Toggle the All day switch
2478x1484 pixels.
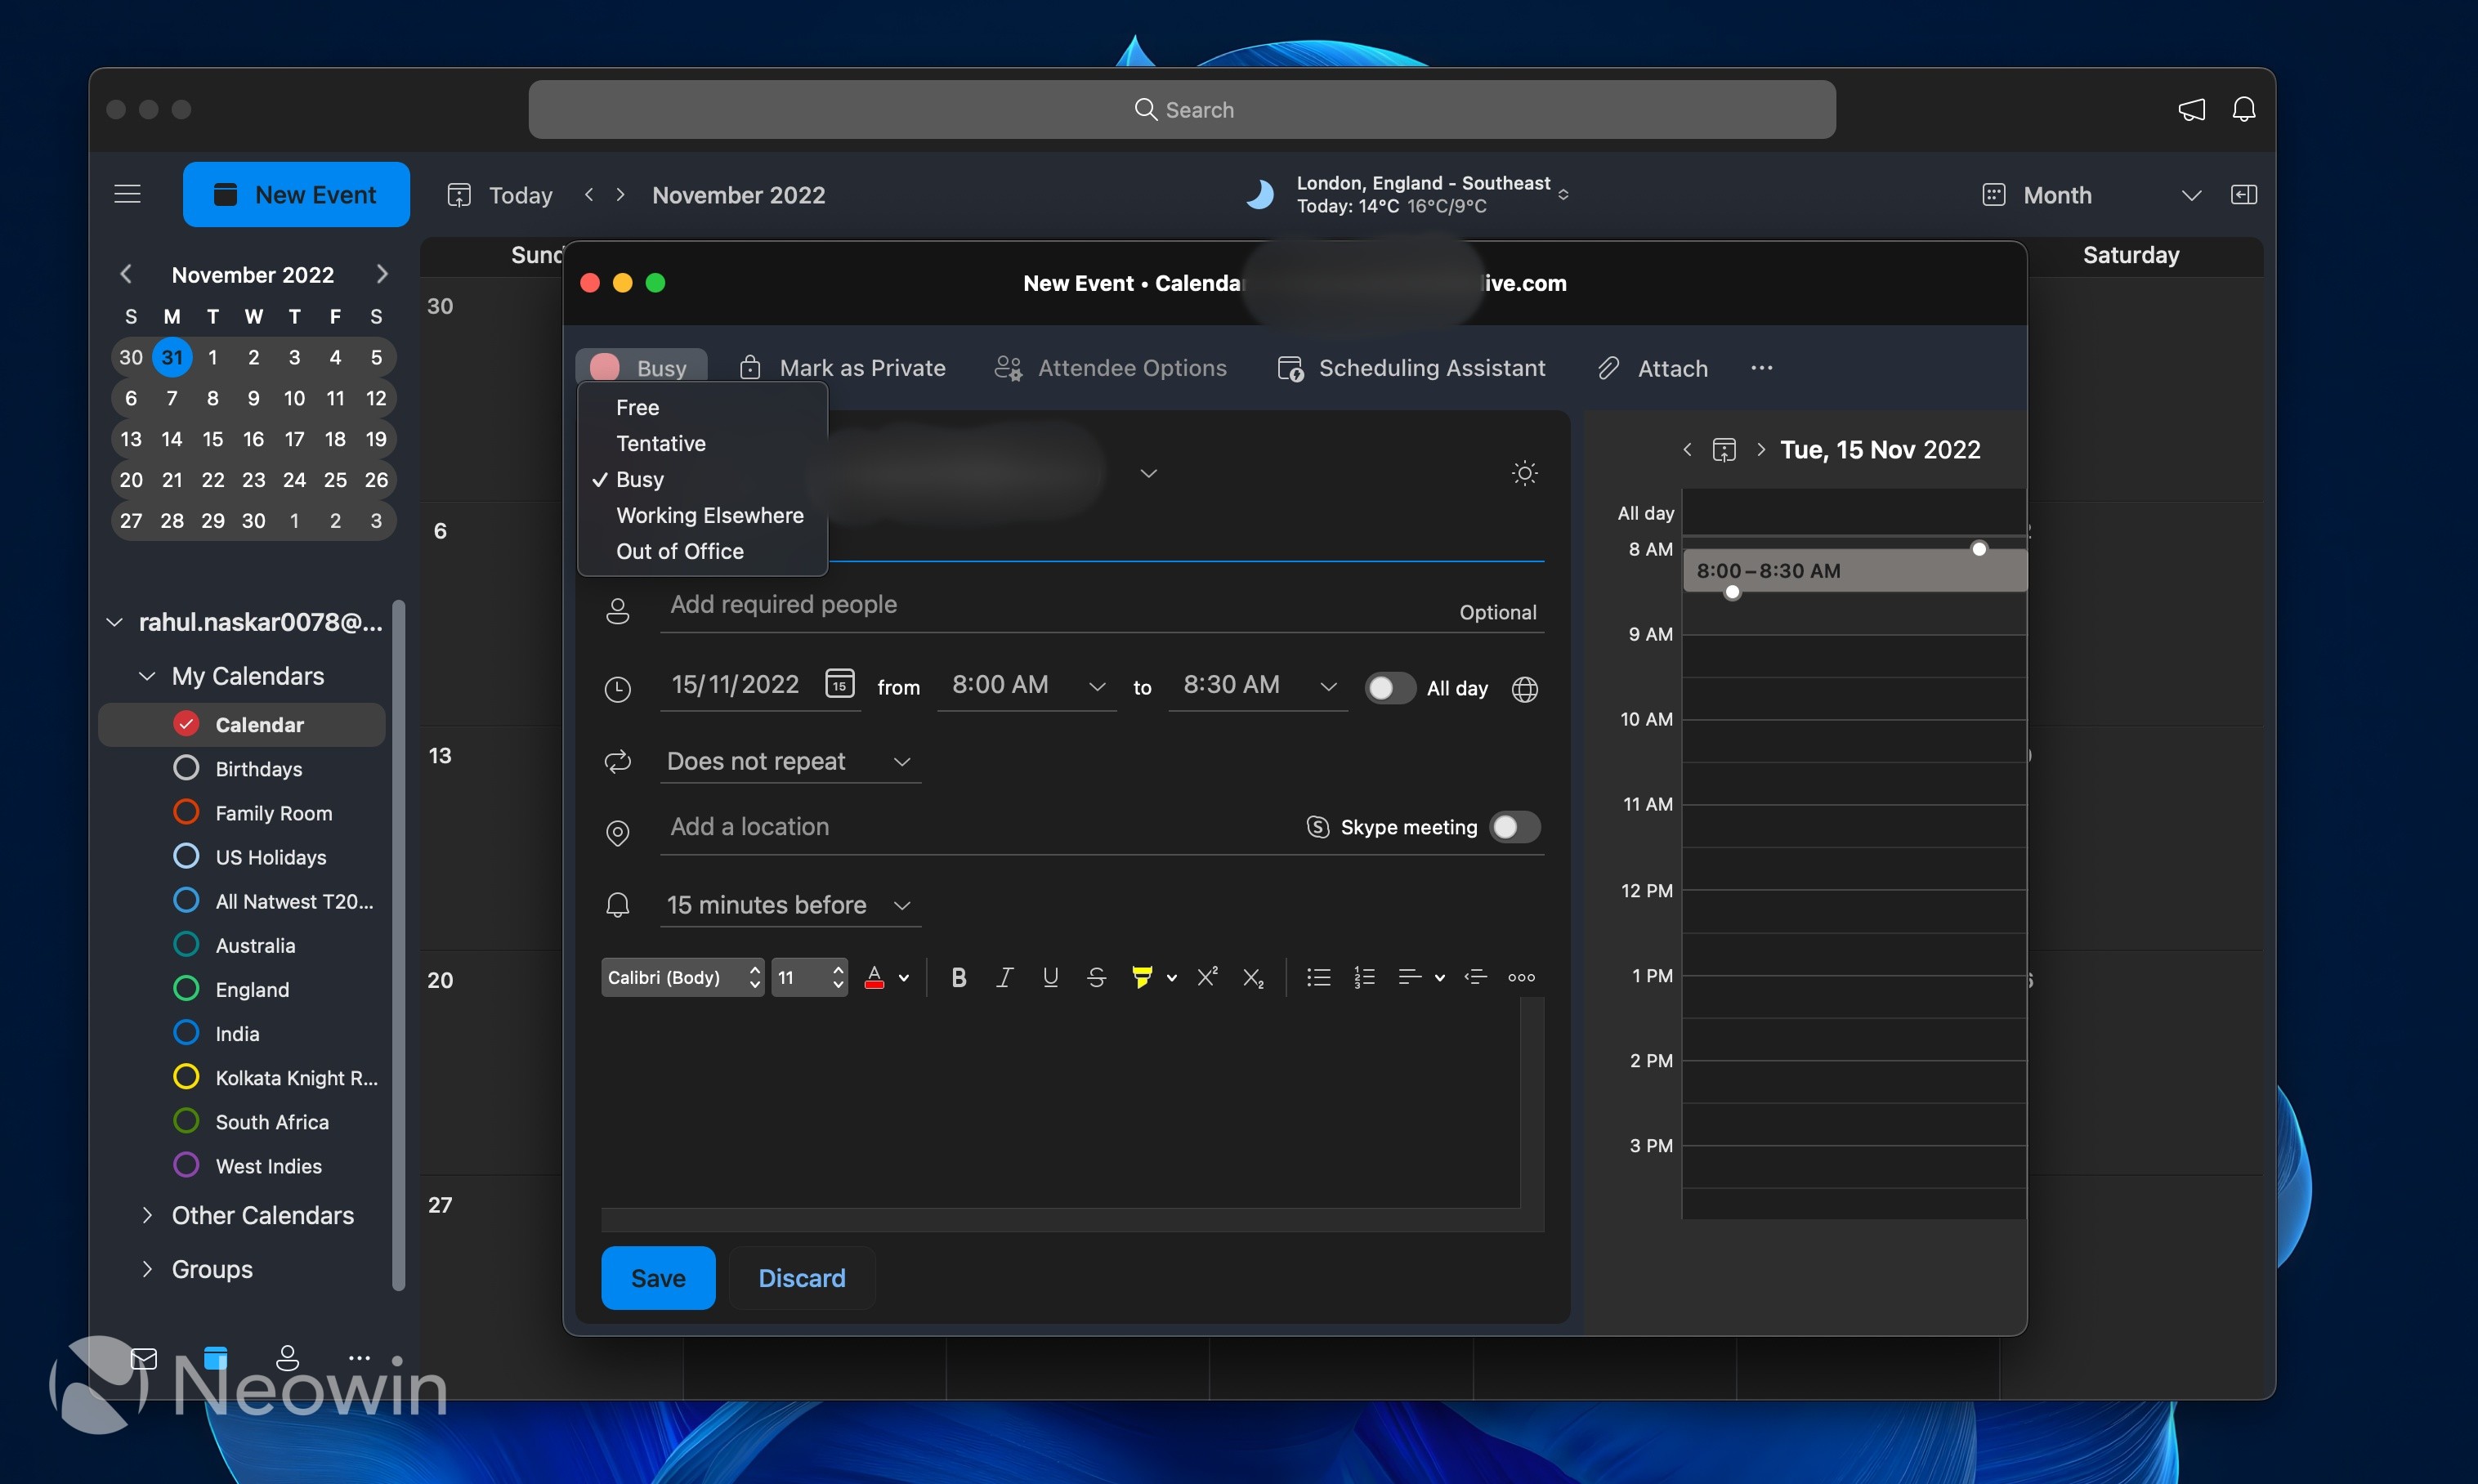tap(1389, 688)
